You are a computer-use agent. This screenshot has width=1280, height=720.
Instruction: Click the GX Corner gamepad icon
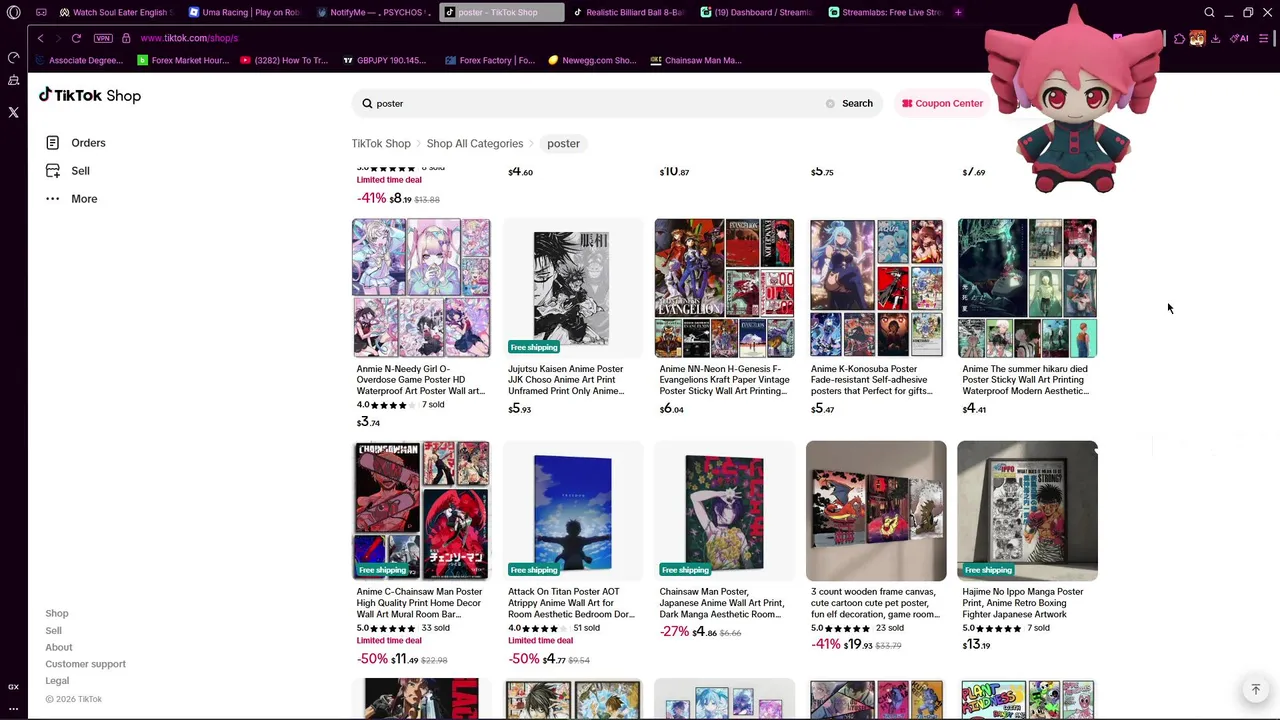(41, 12)
